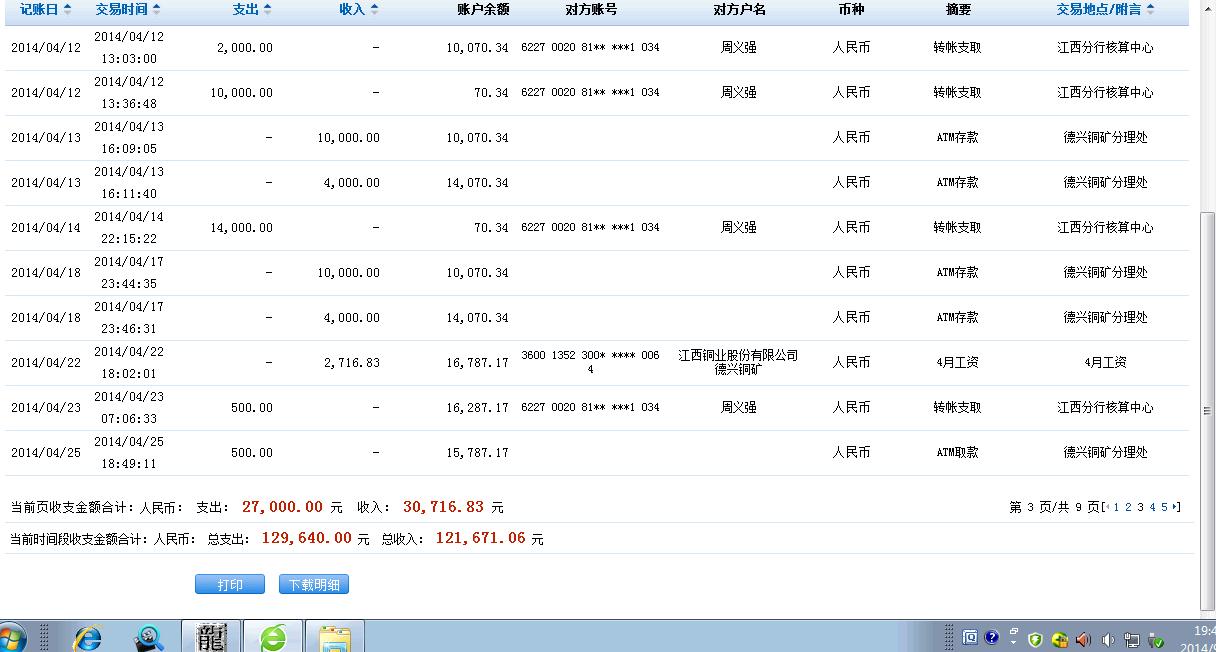Select transaction time 2014/04/14 22:15:22
The height and width of the screenshot is (652, 1216).
click(128, 228)
